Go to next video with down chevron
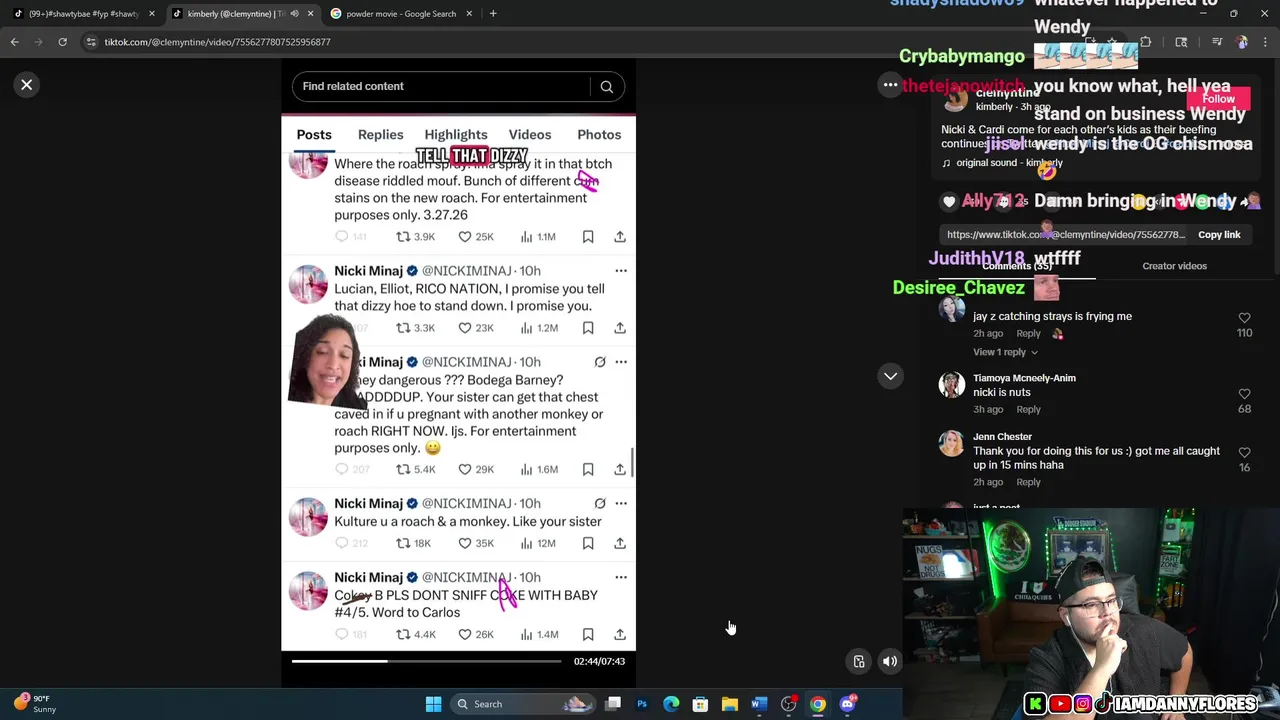 pyautogui.click(x=890, y=376)
